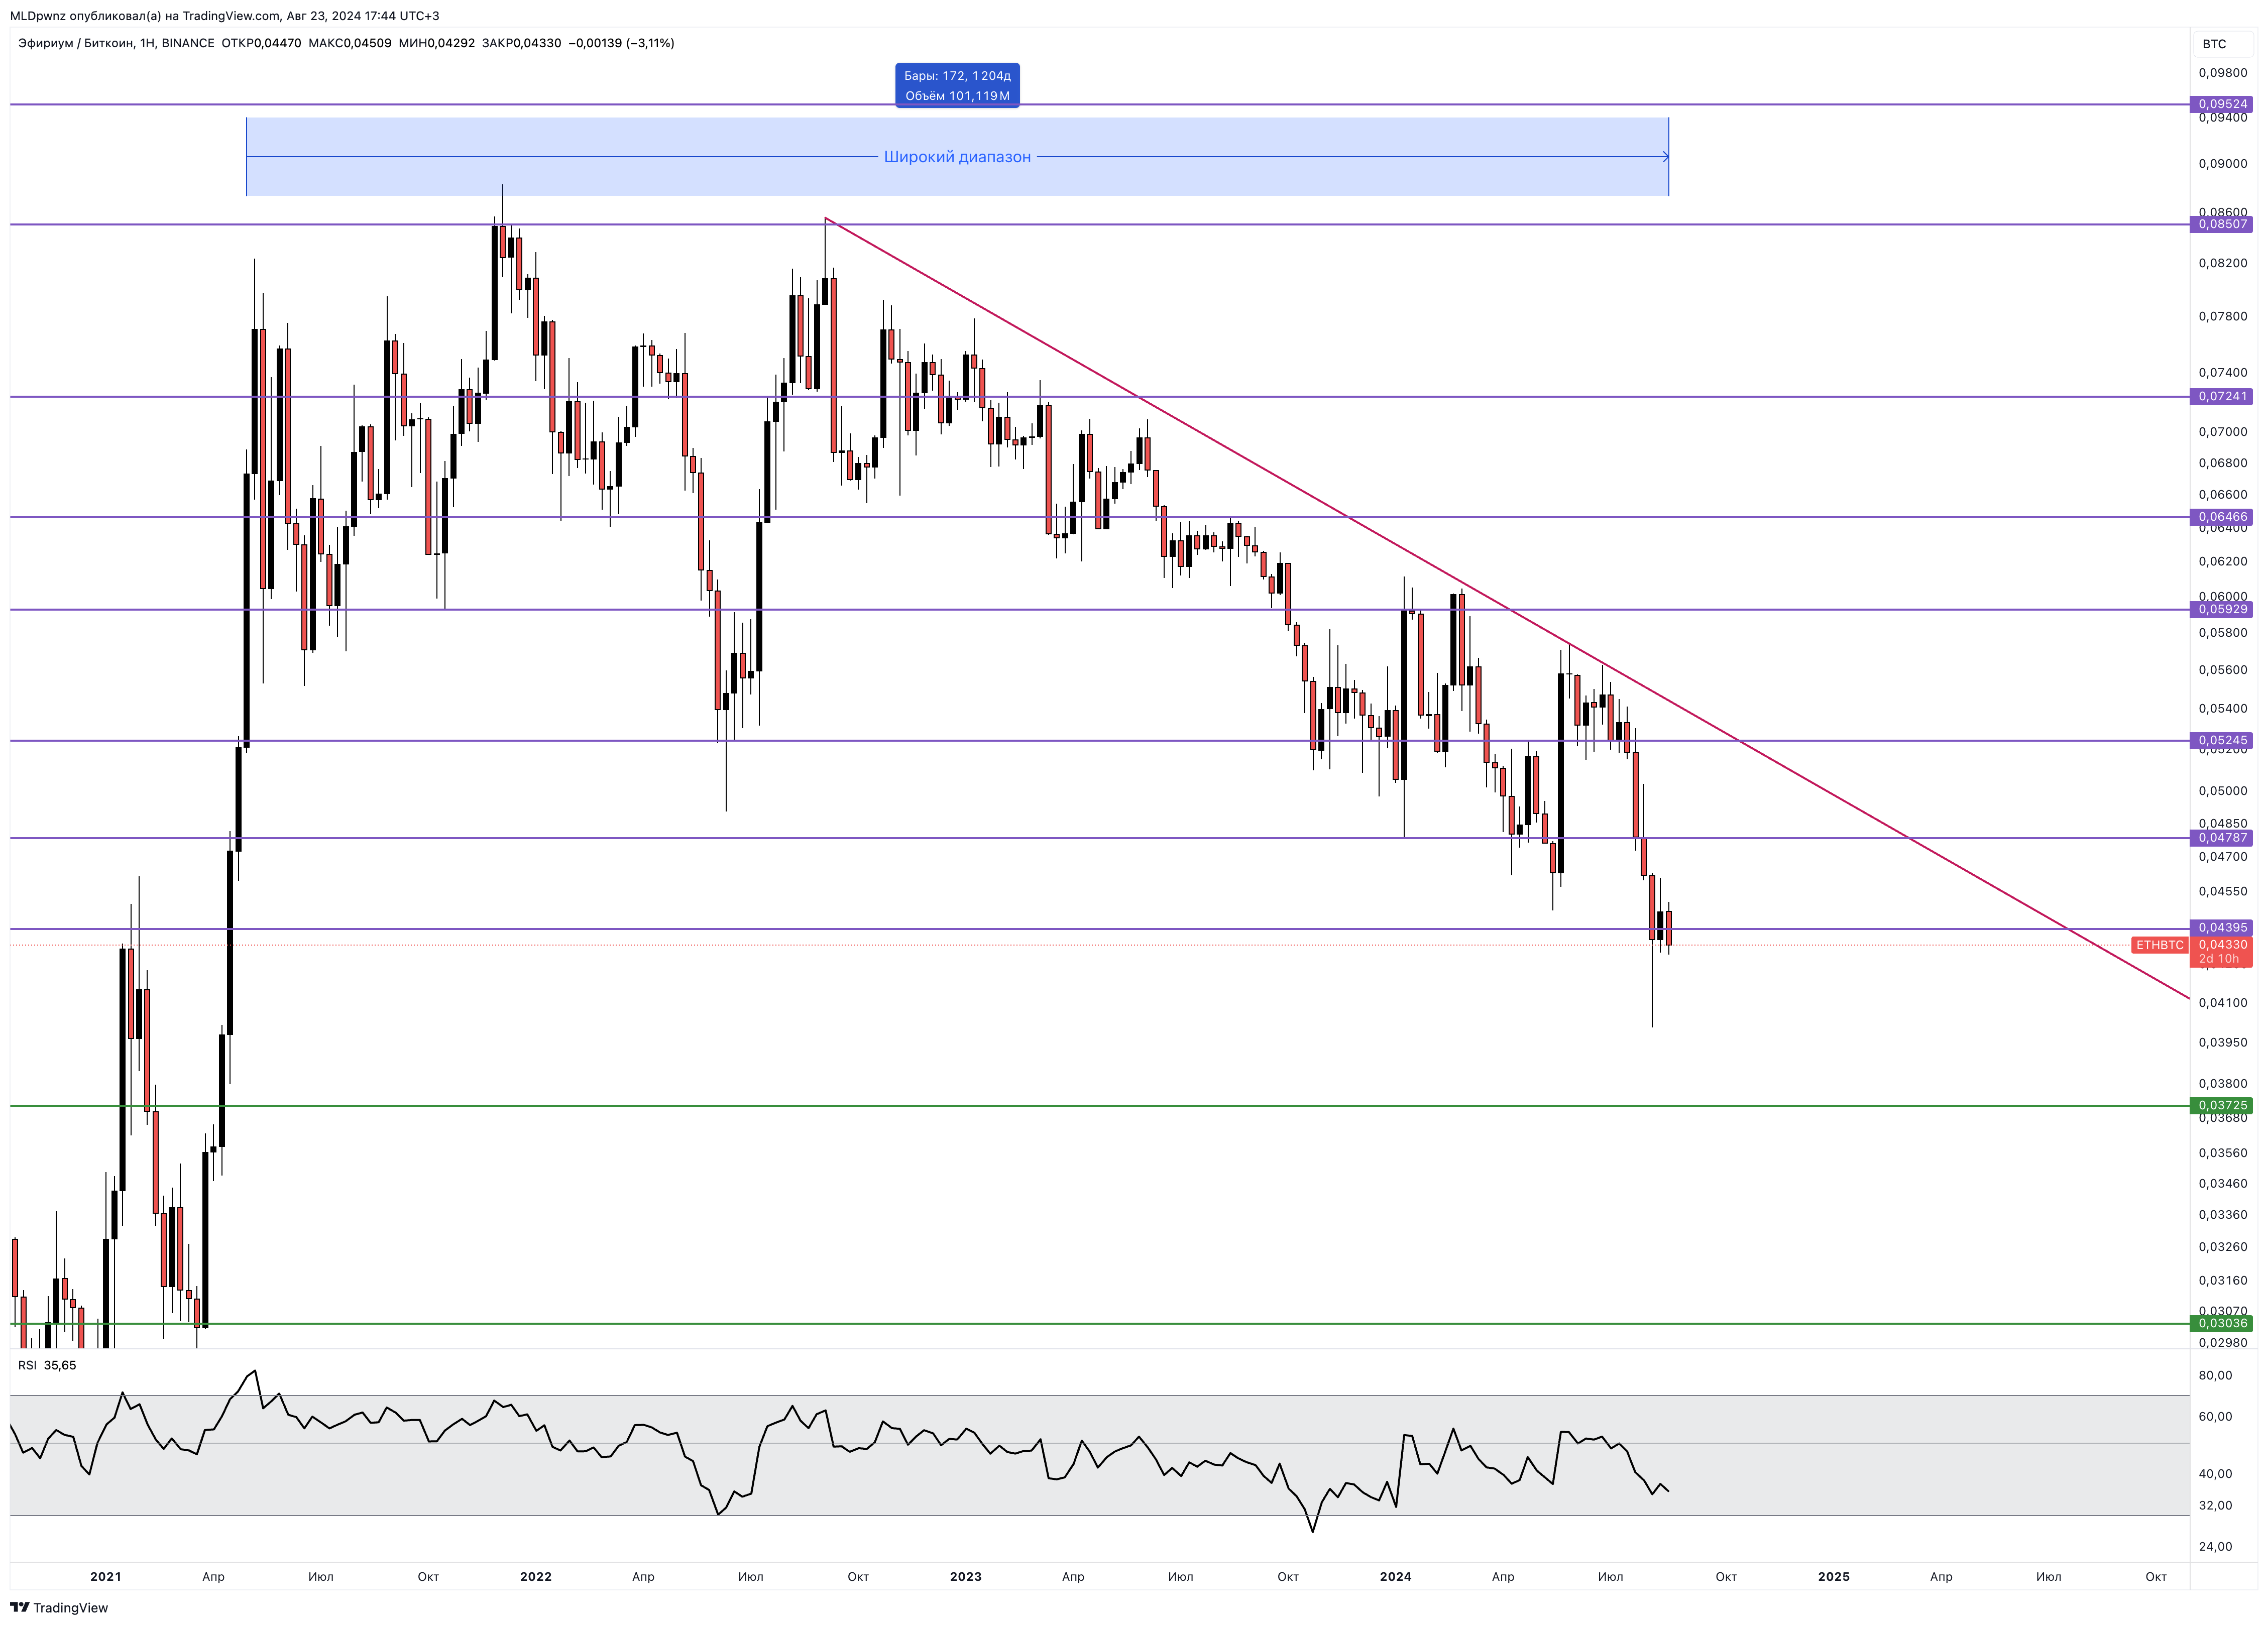The width and height of the screenshot is (2268, 1625).
Task: Click the 2024 label on time axis
Action: pyautogui.click(x=1396, y=1577)
